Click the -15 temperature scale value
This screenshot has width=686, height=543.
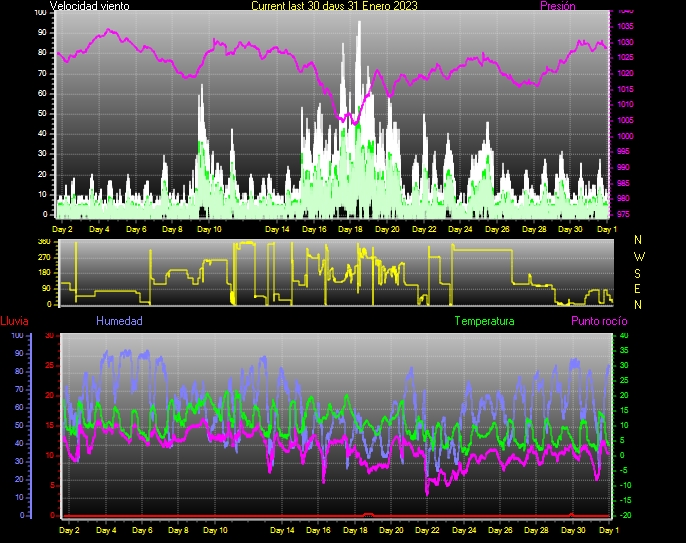coord(626,500)
